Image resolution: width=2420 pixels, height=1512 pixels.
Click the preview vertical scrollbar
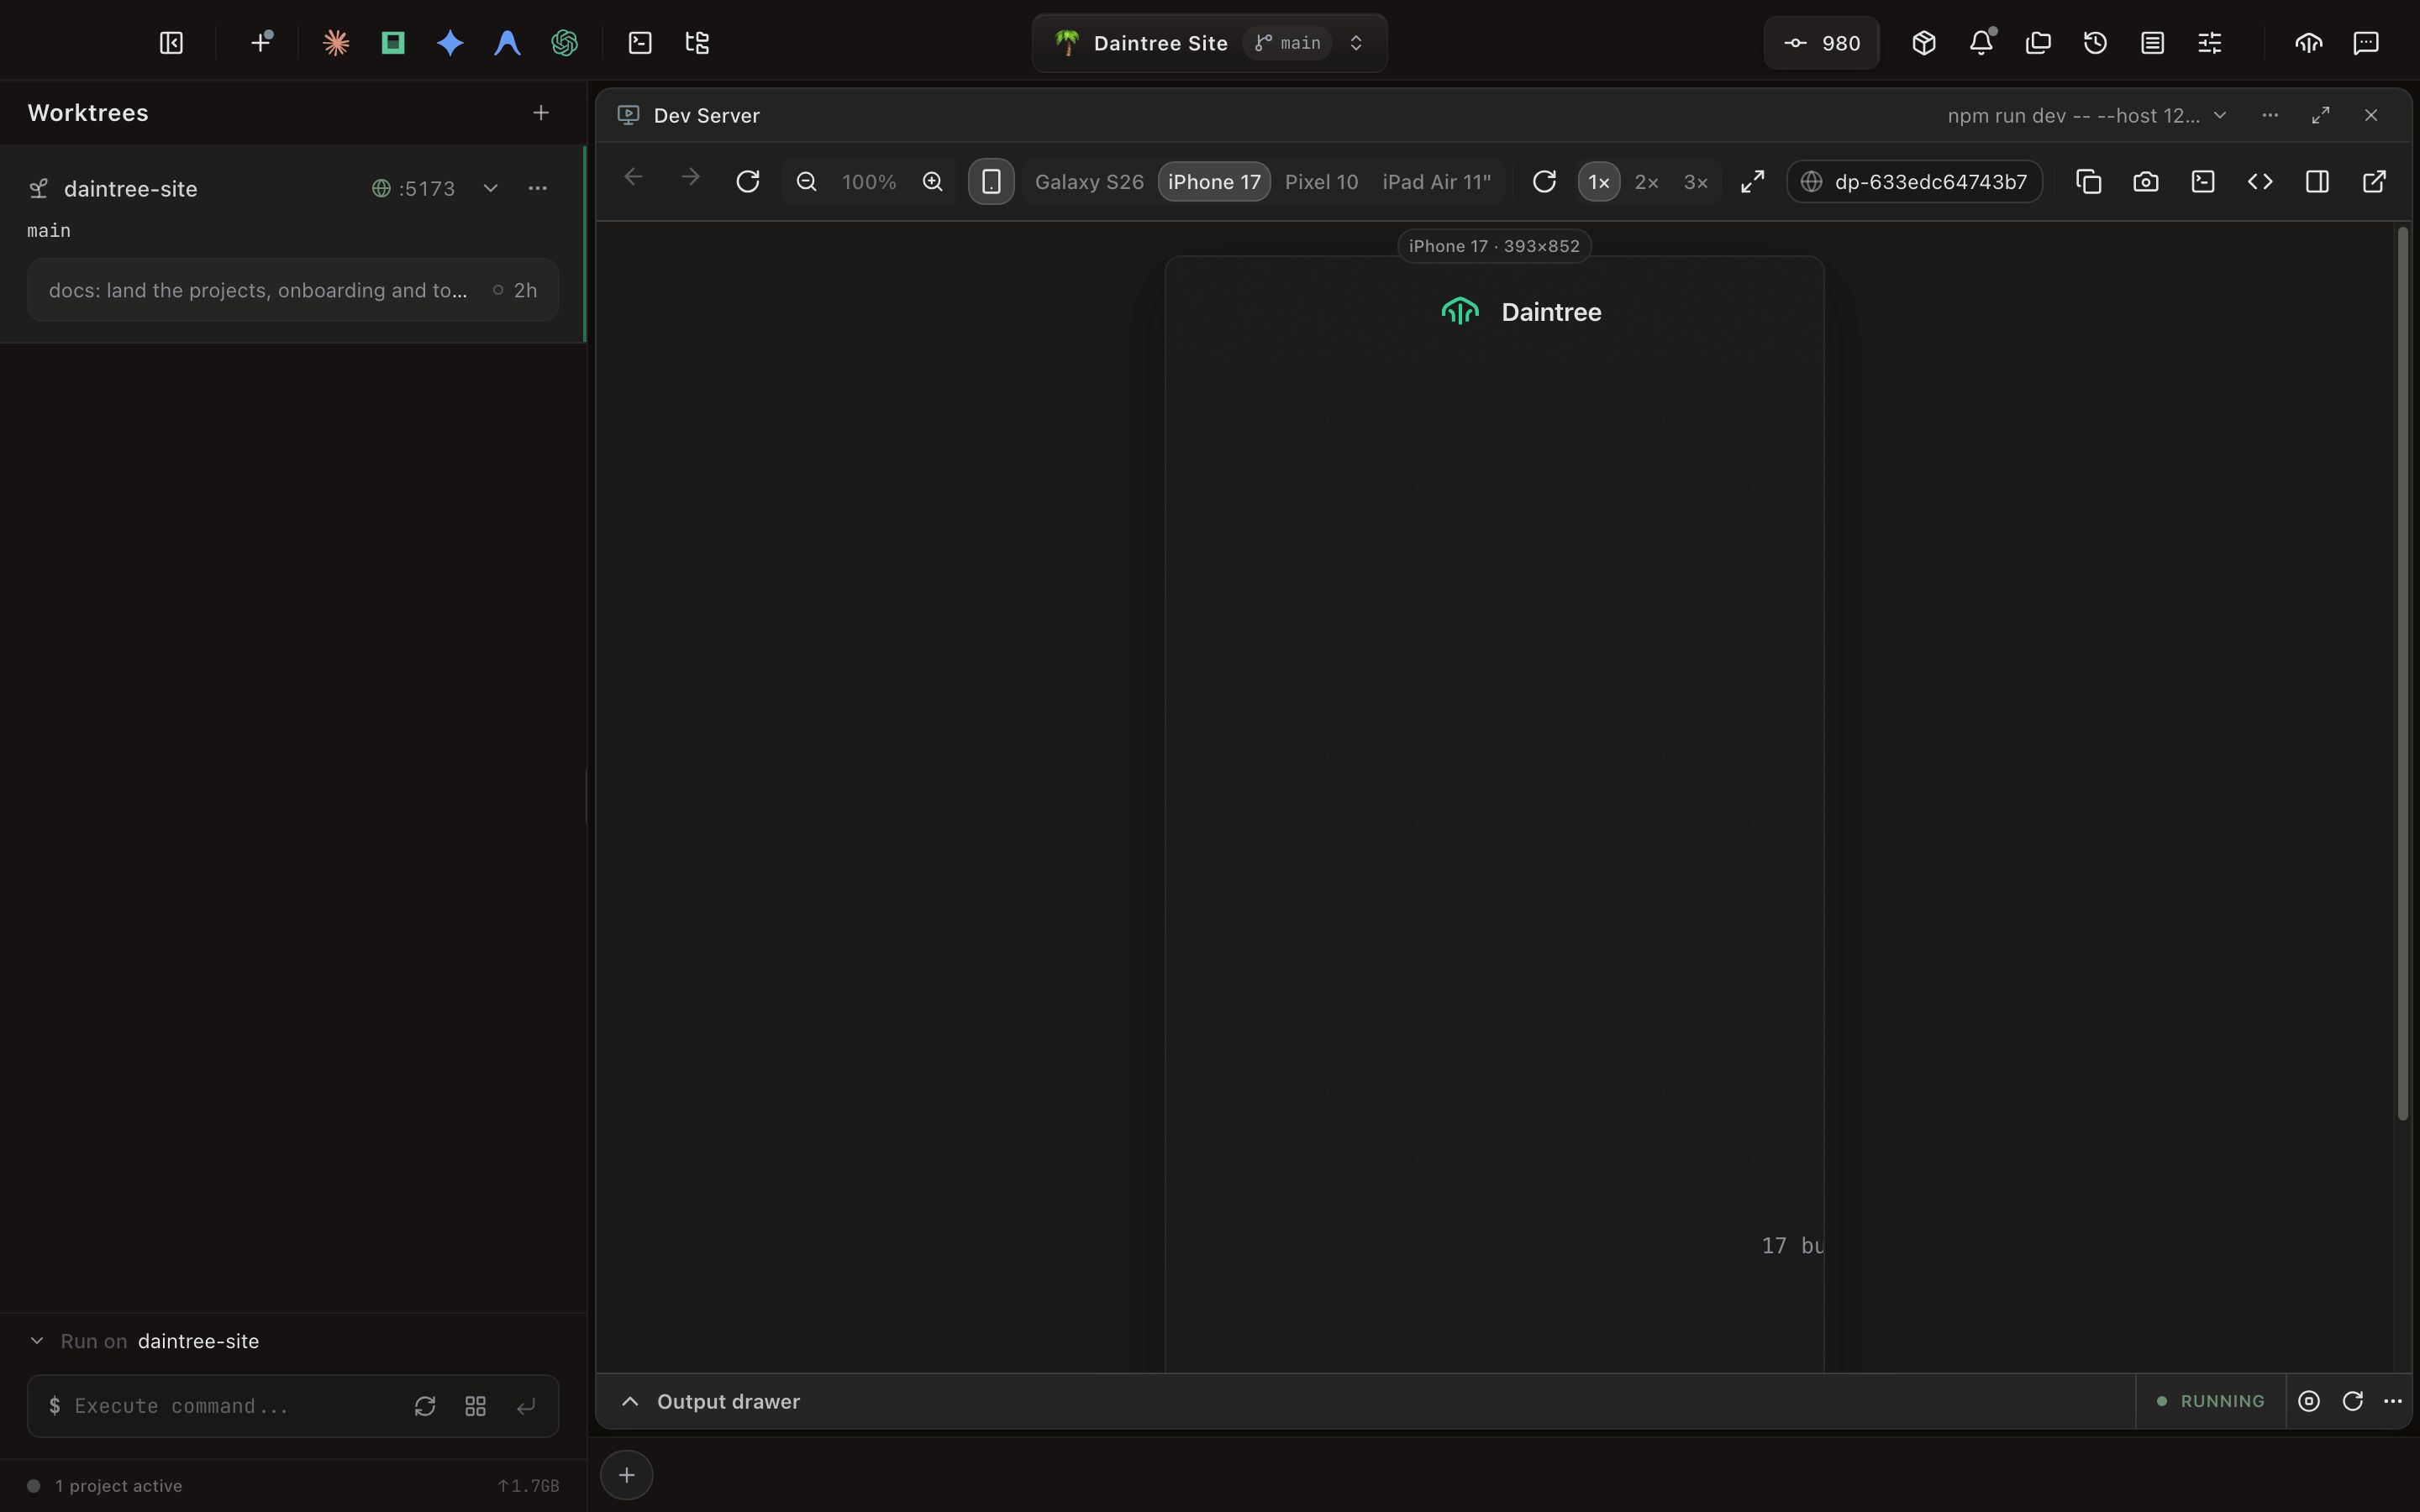coord(2403,673)
